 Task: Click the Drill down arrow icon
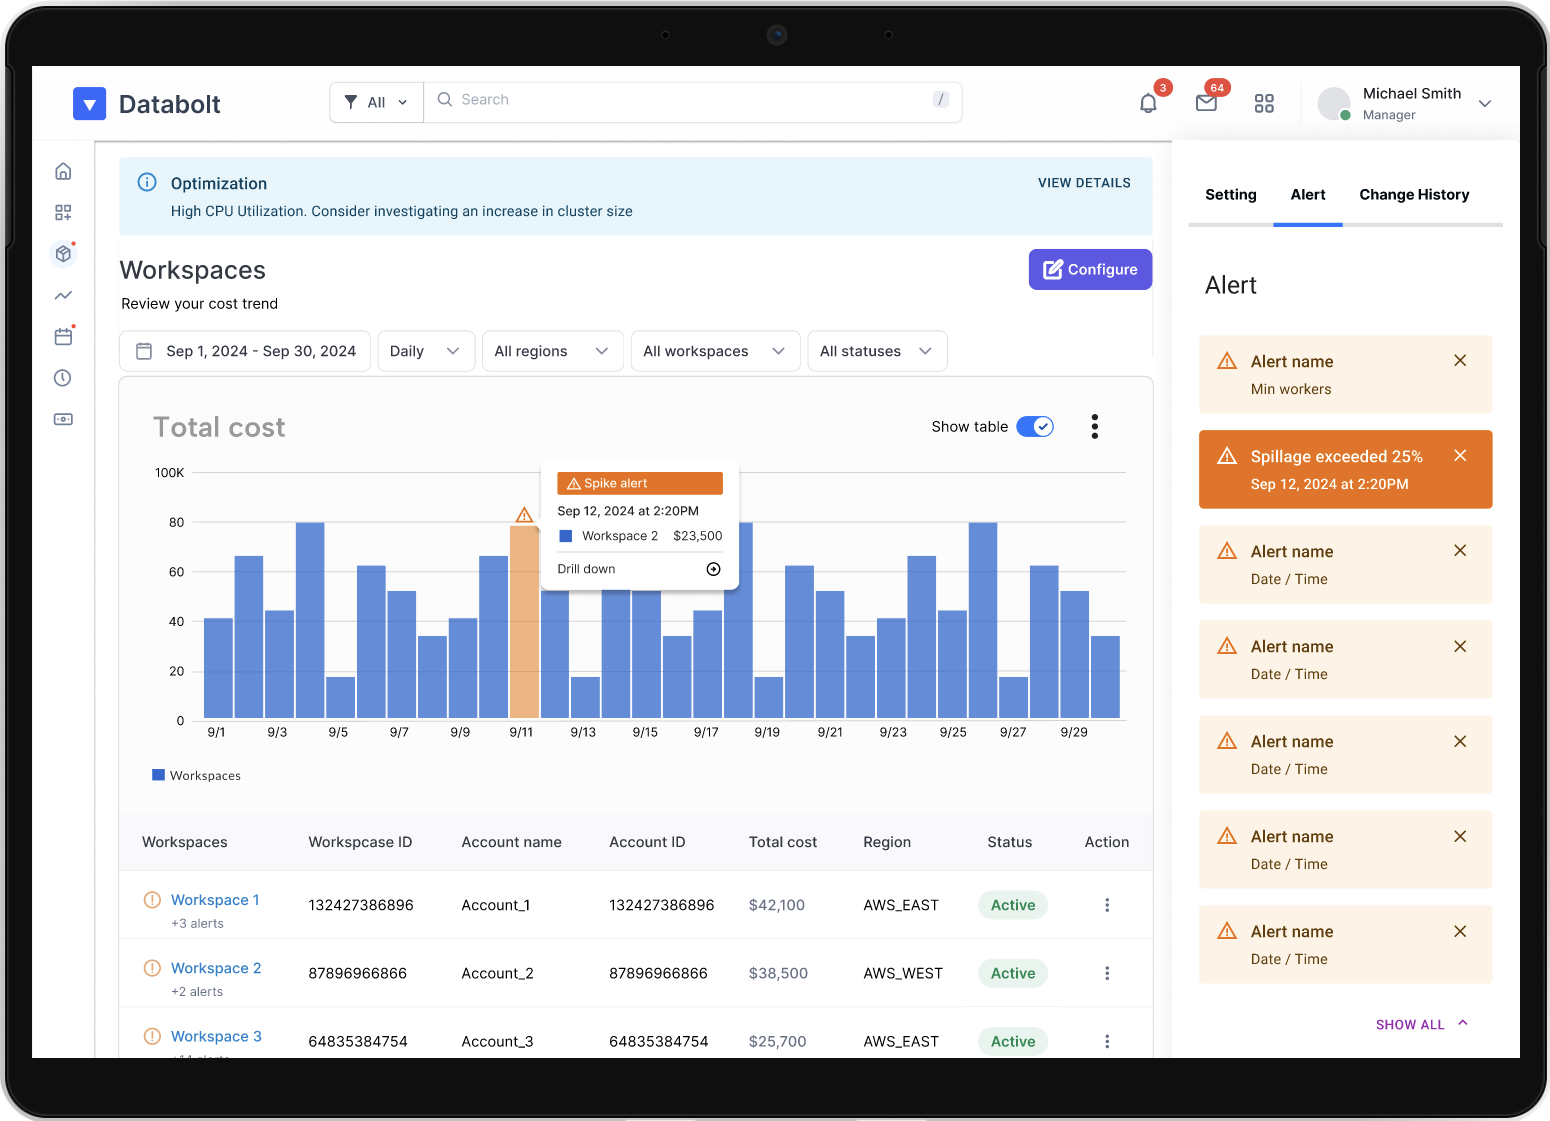[713, 569]
